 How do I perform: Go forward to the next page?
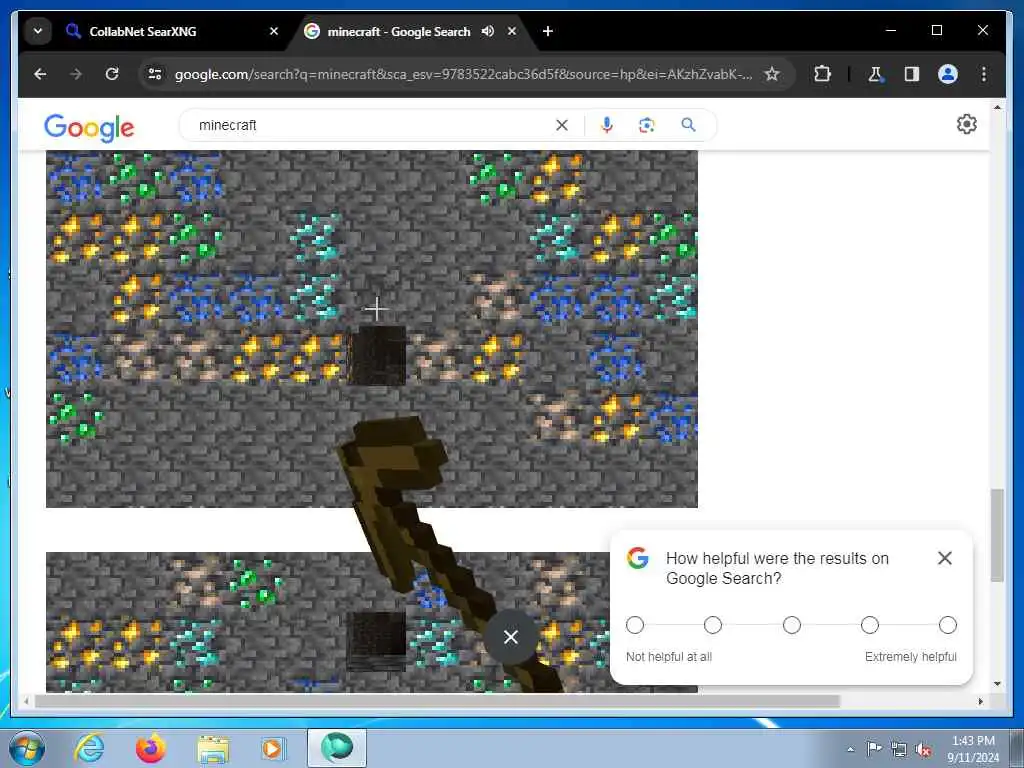click(76, 74)
